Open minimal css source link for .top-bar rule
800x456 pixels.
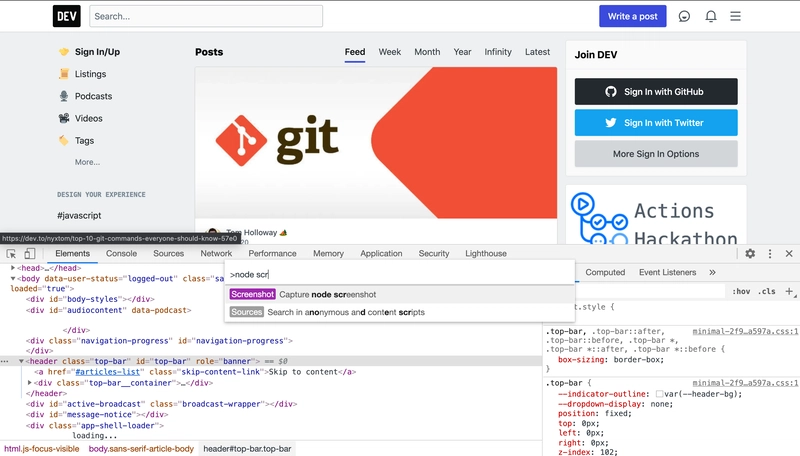tap(745, 383)
